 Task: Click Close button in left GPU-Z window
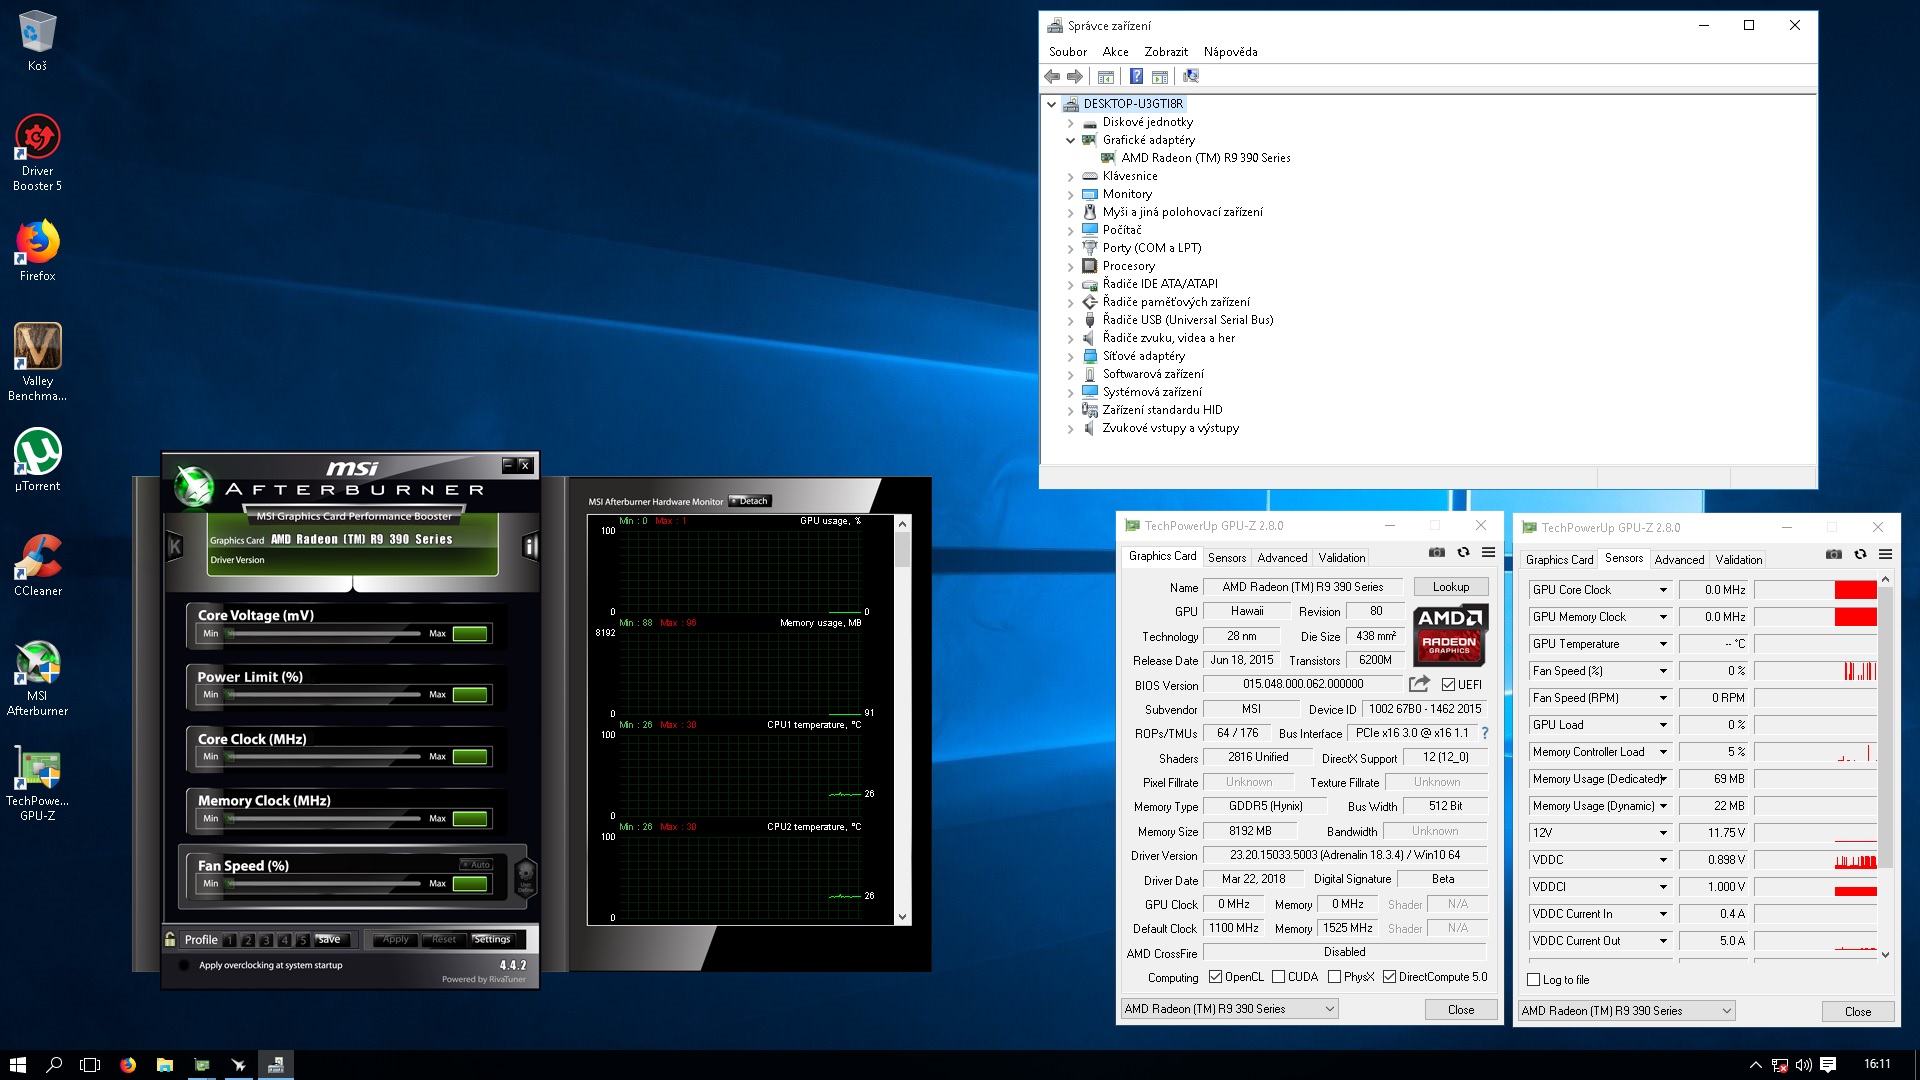1461,1010
